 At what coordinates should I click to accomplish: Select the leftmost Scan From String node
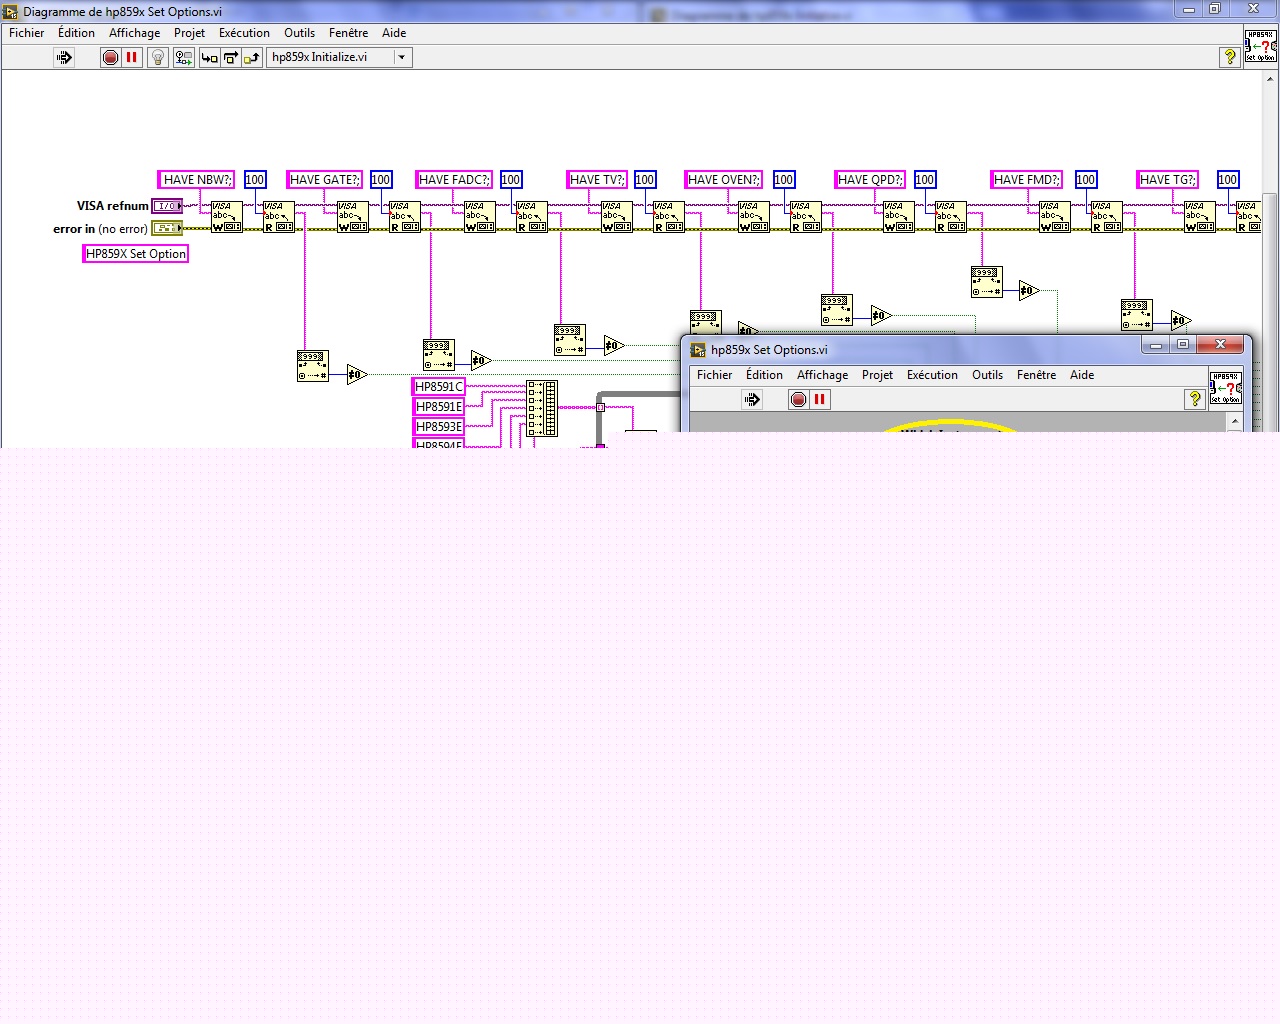point(312,366)
